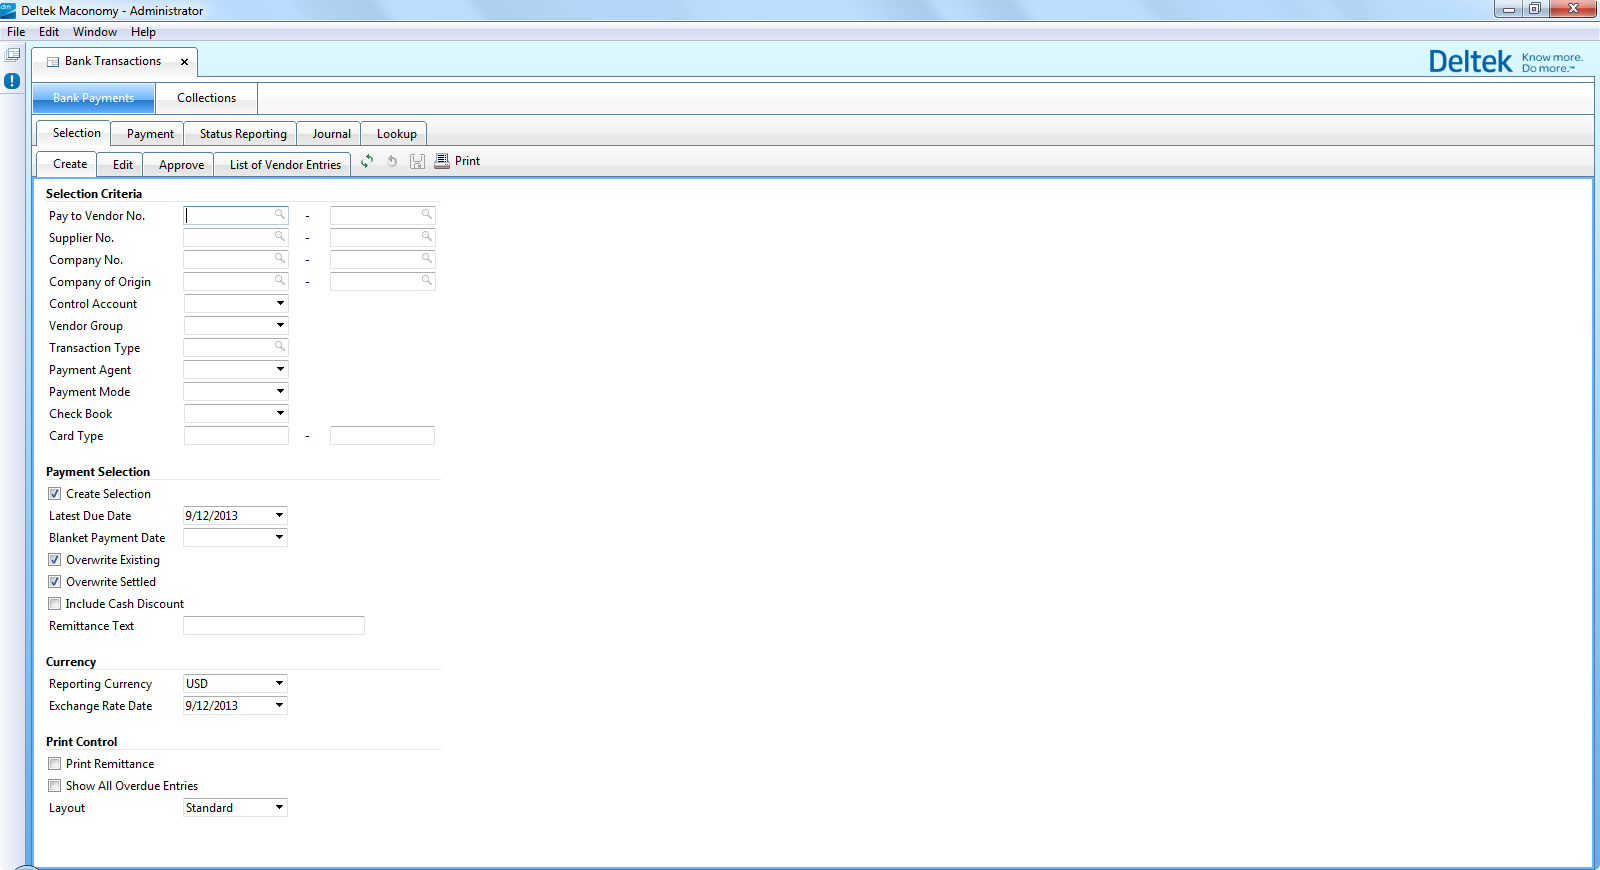The image size is (1600, 870).
Task: Switch to the Payment tab
Action: click(150, 134)
